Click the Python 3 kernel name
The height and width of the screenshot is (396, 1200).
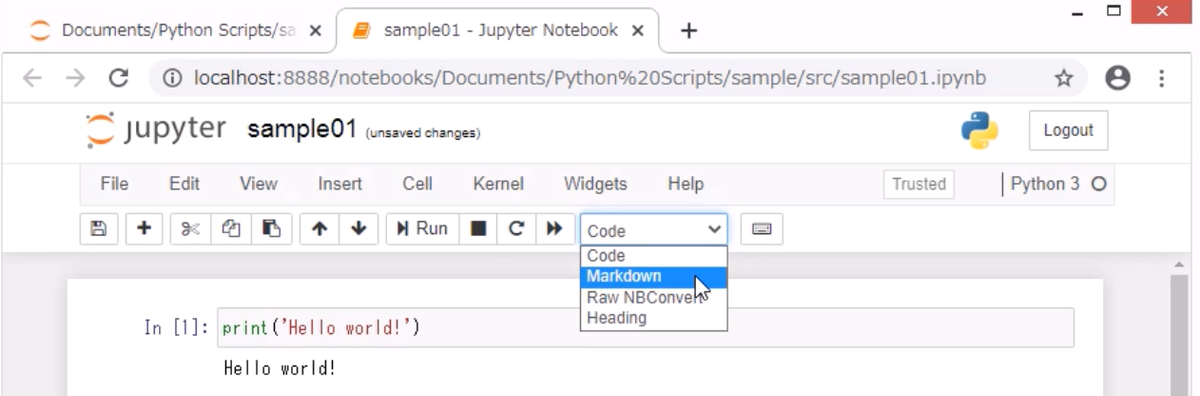point(1045,184)
